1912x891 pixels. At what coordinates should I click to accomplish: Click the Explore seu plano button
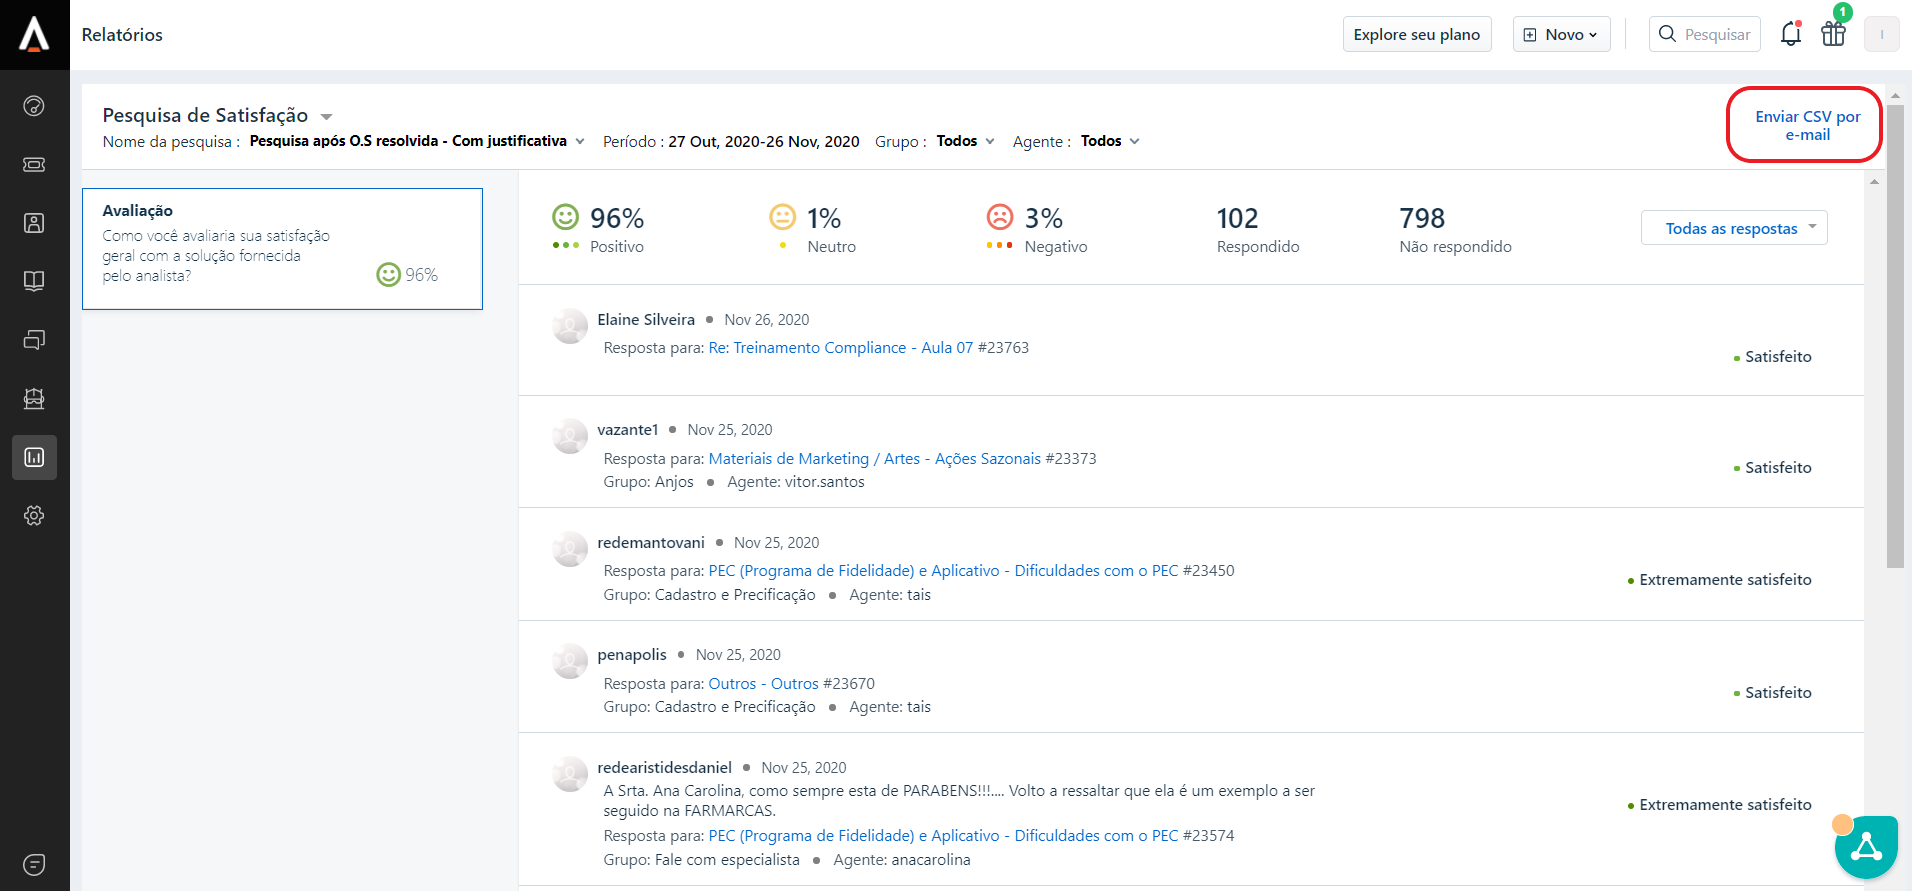click(1416, 34)
